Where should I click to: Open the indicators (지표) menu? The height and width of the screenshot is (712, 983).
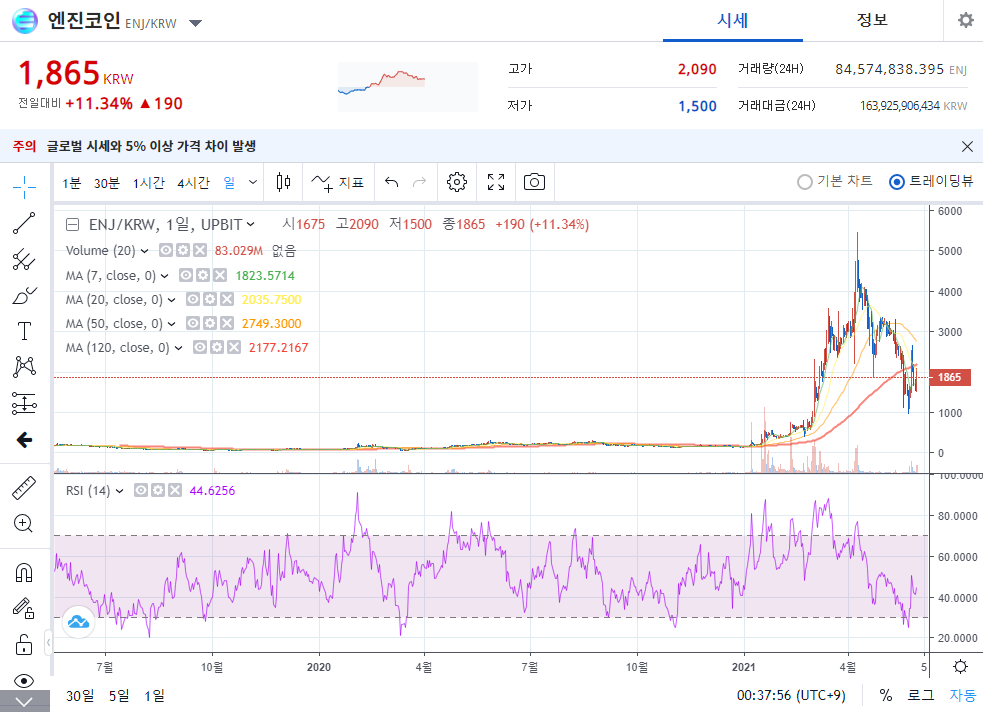[338, 182]
